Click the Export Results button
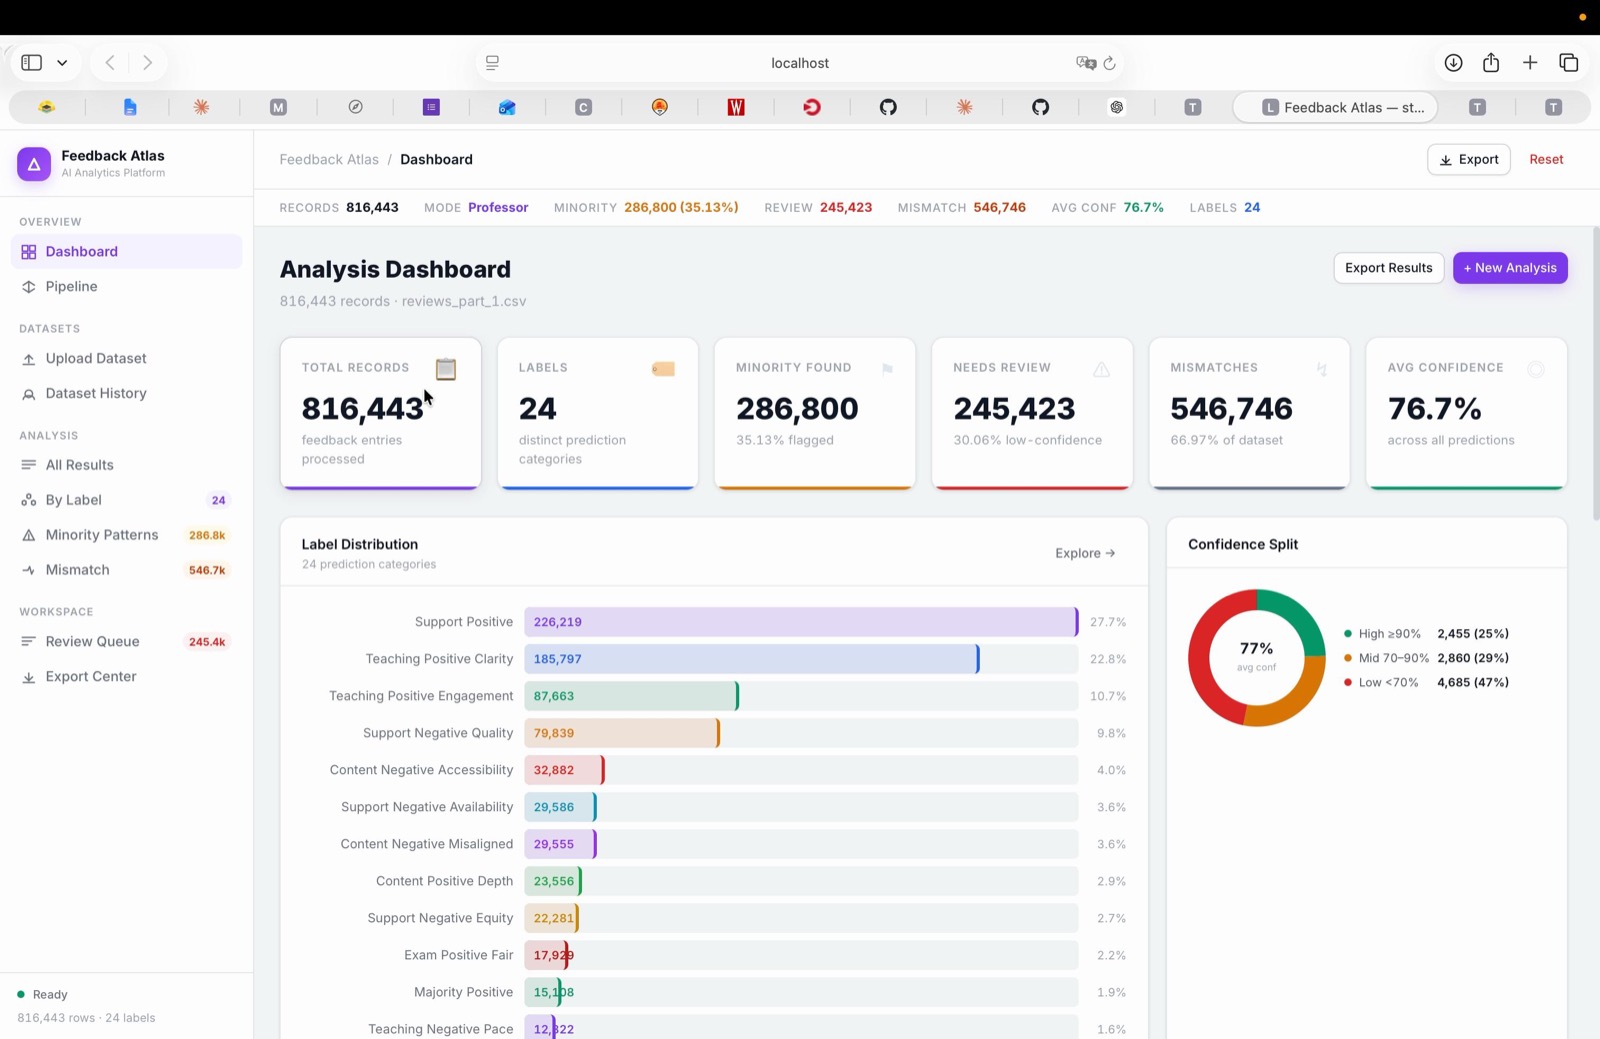Screen dimensions: 1600x1039 (1388, 268)
